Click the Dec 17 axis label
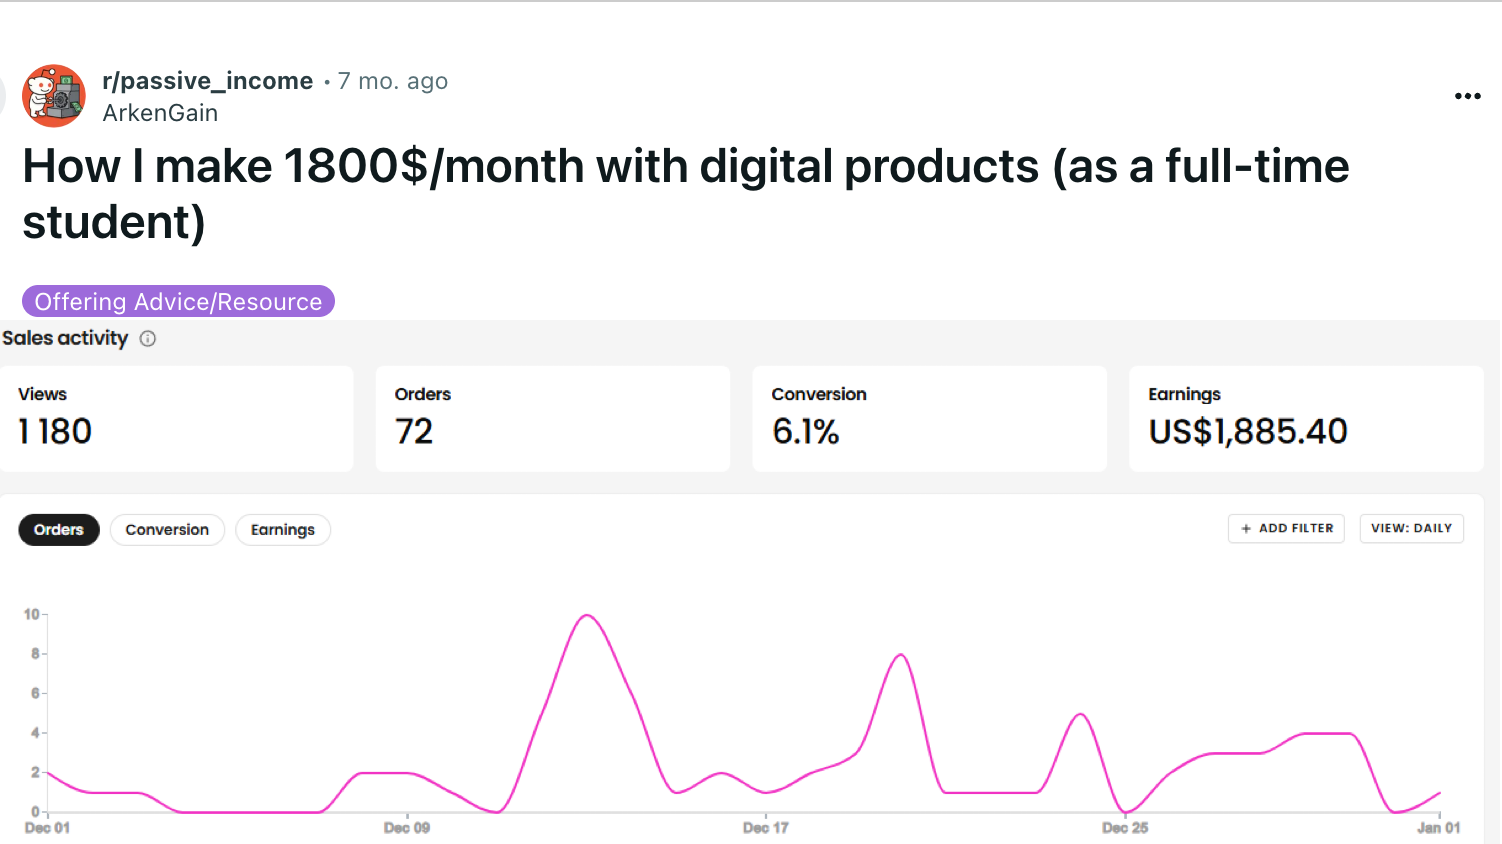 pos(765,828)
